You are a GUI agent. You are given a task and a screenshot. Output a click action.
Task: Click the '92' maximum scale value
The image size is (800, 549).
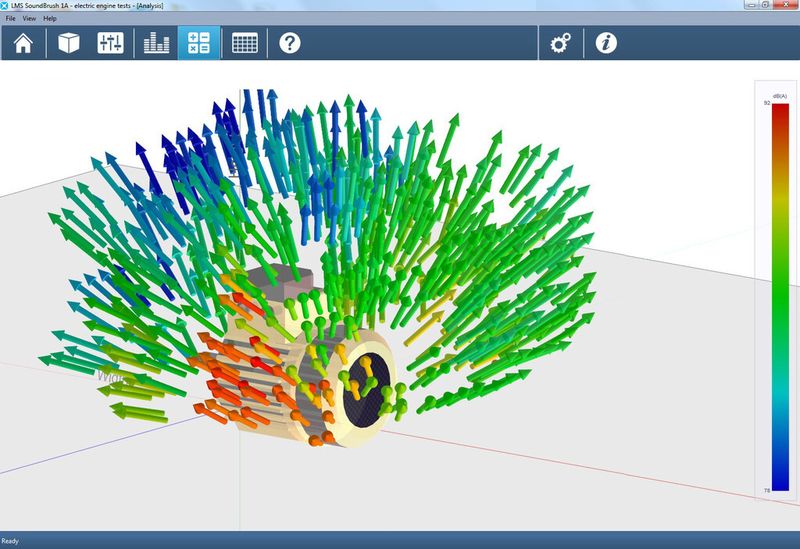tap(767, 103)
